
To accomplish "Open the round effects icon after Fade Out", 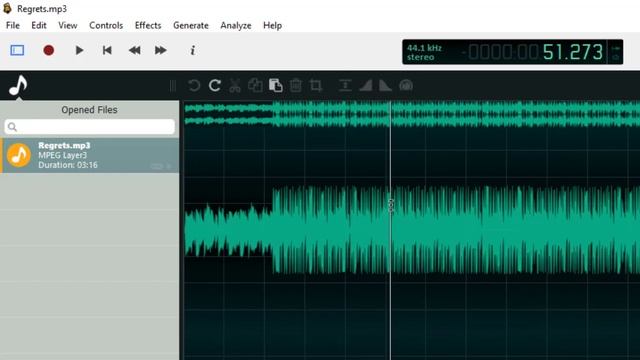I will [x=406, y=85].
